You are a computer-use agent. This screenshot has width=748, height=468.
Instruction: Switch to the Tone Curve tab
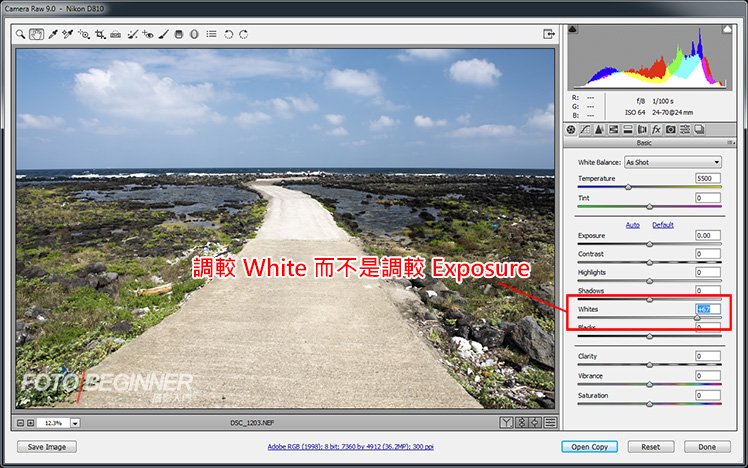click(585, 129)
